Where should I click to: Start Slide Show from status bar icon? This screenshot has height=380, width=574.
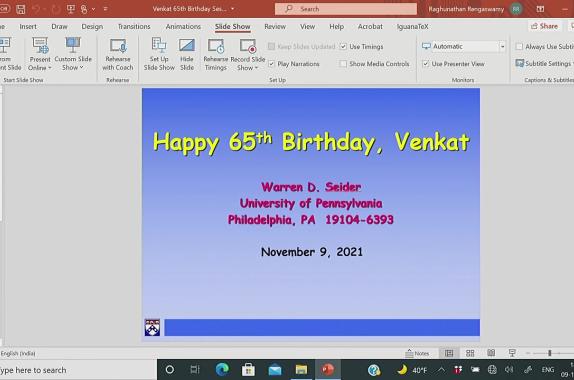click(x=512, y=353)
